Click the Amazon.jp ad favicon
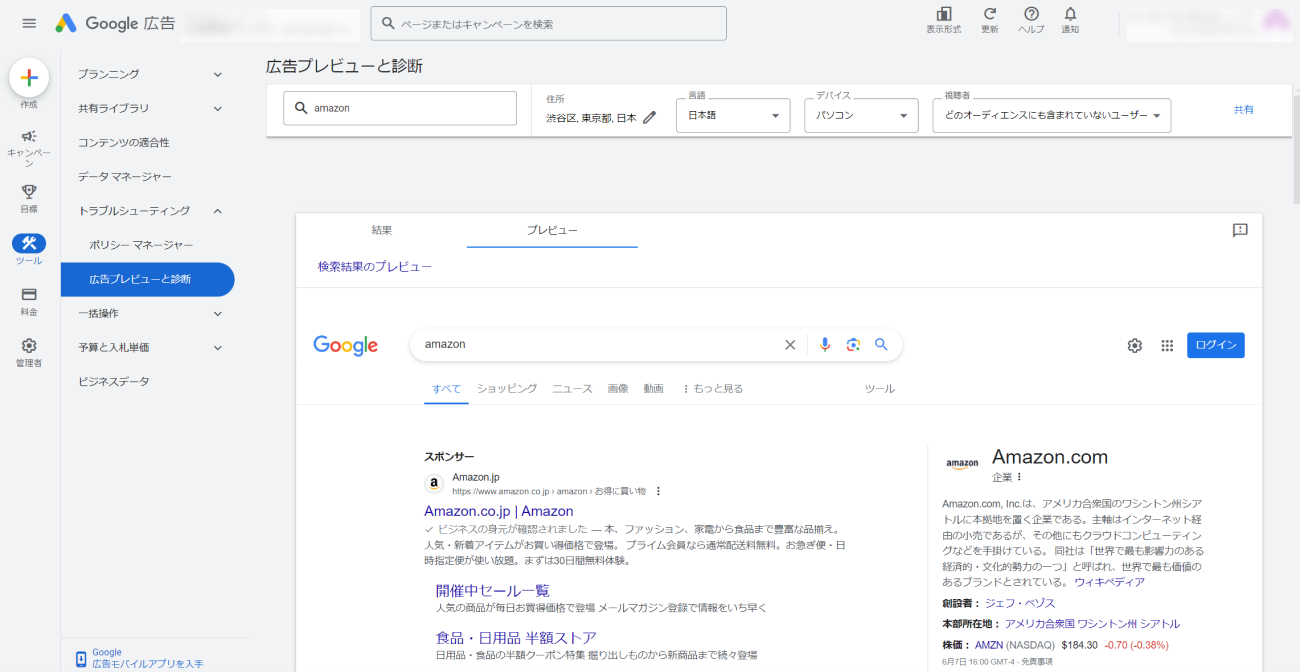Viewport: 1300px width, 672px height. [x=434, y=484]
